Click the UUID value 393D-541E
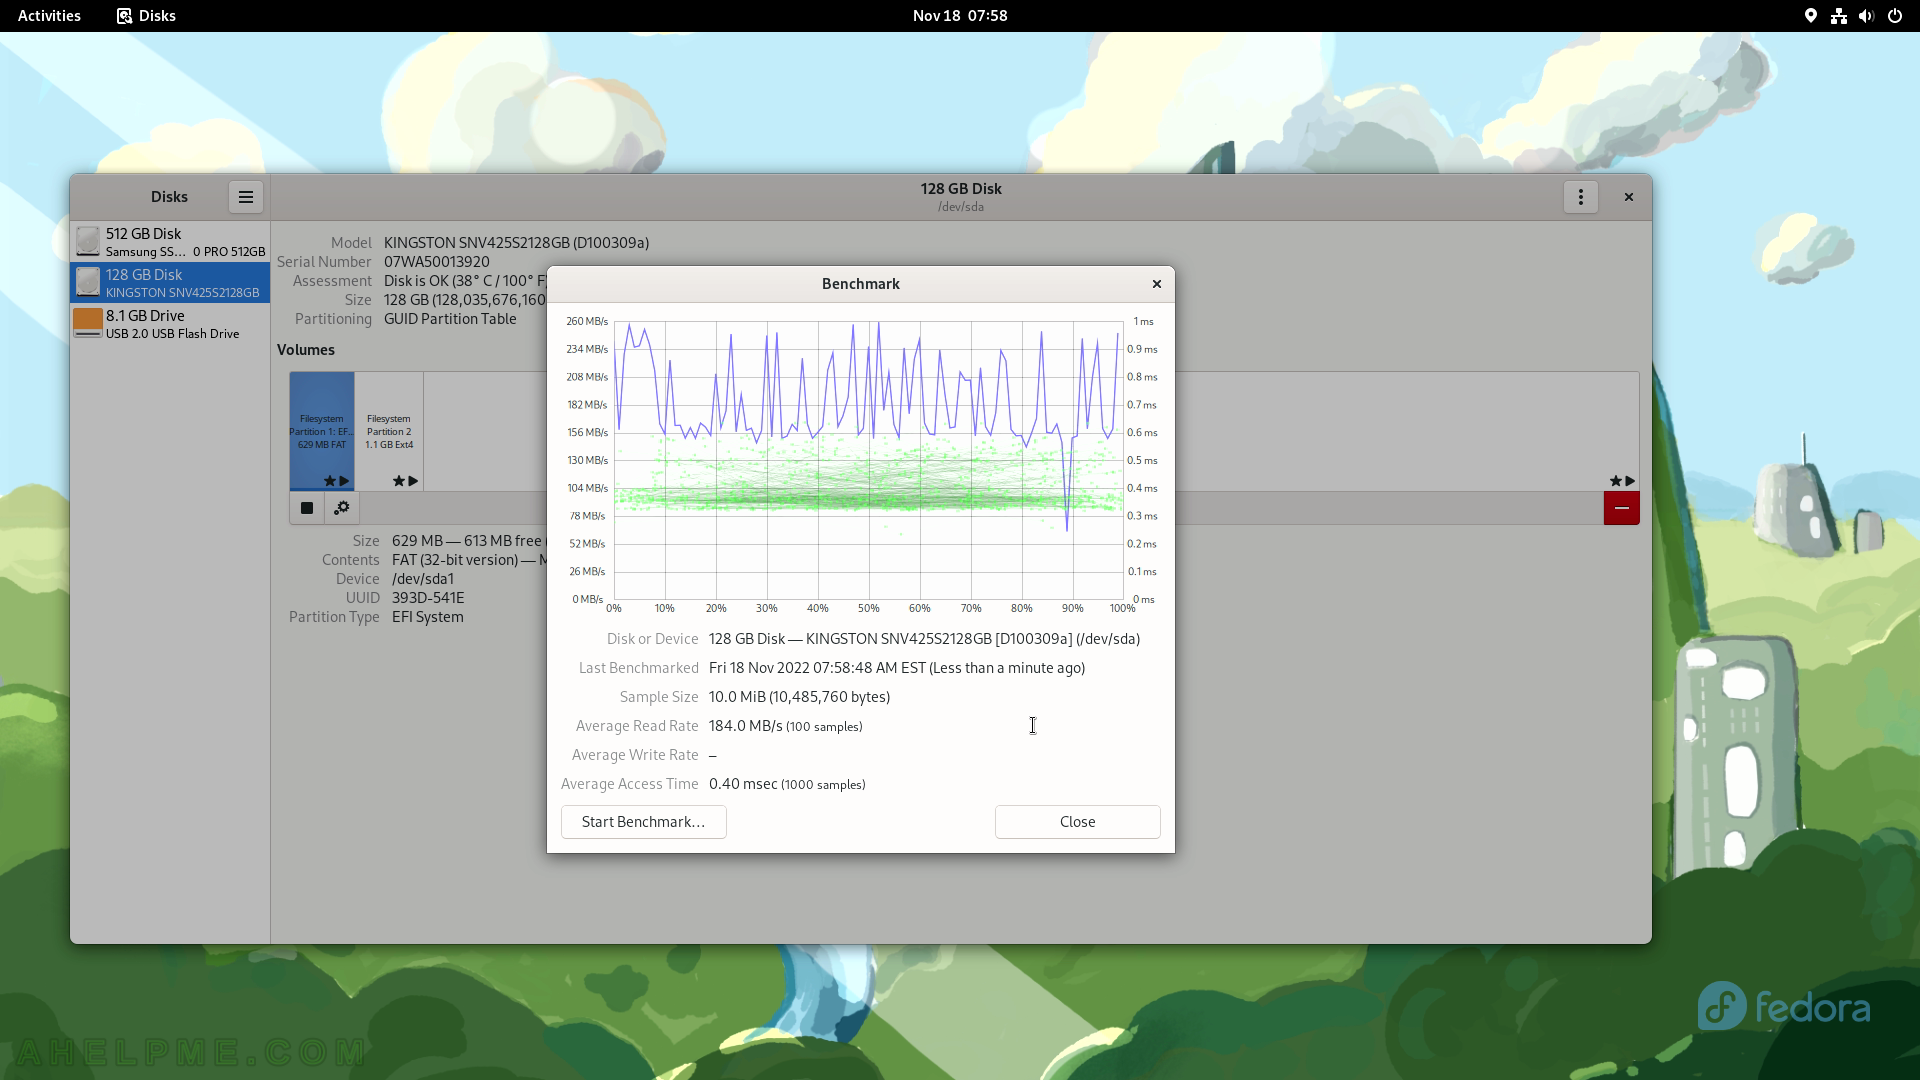This screenshot has height=1080, width=1920. [428, 598]
